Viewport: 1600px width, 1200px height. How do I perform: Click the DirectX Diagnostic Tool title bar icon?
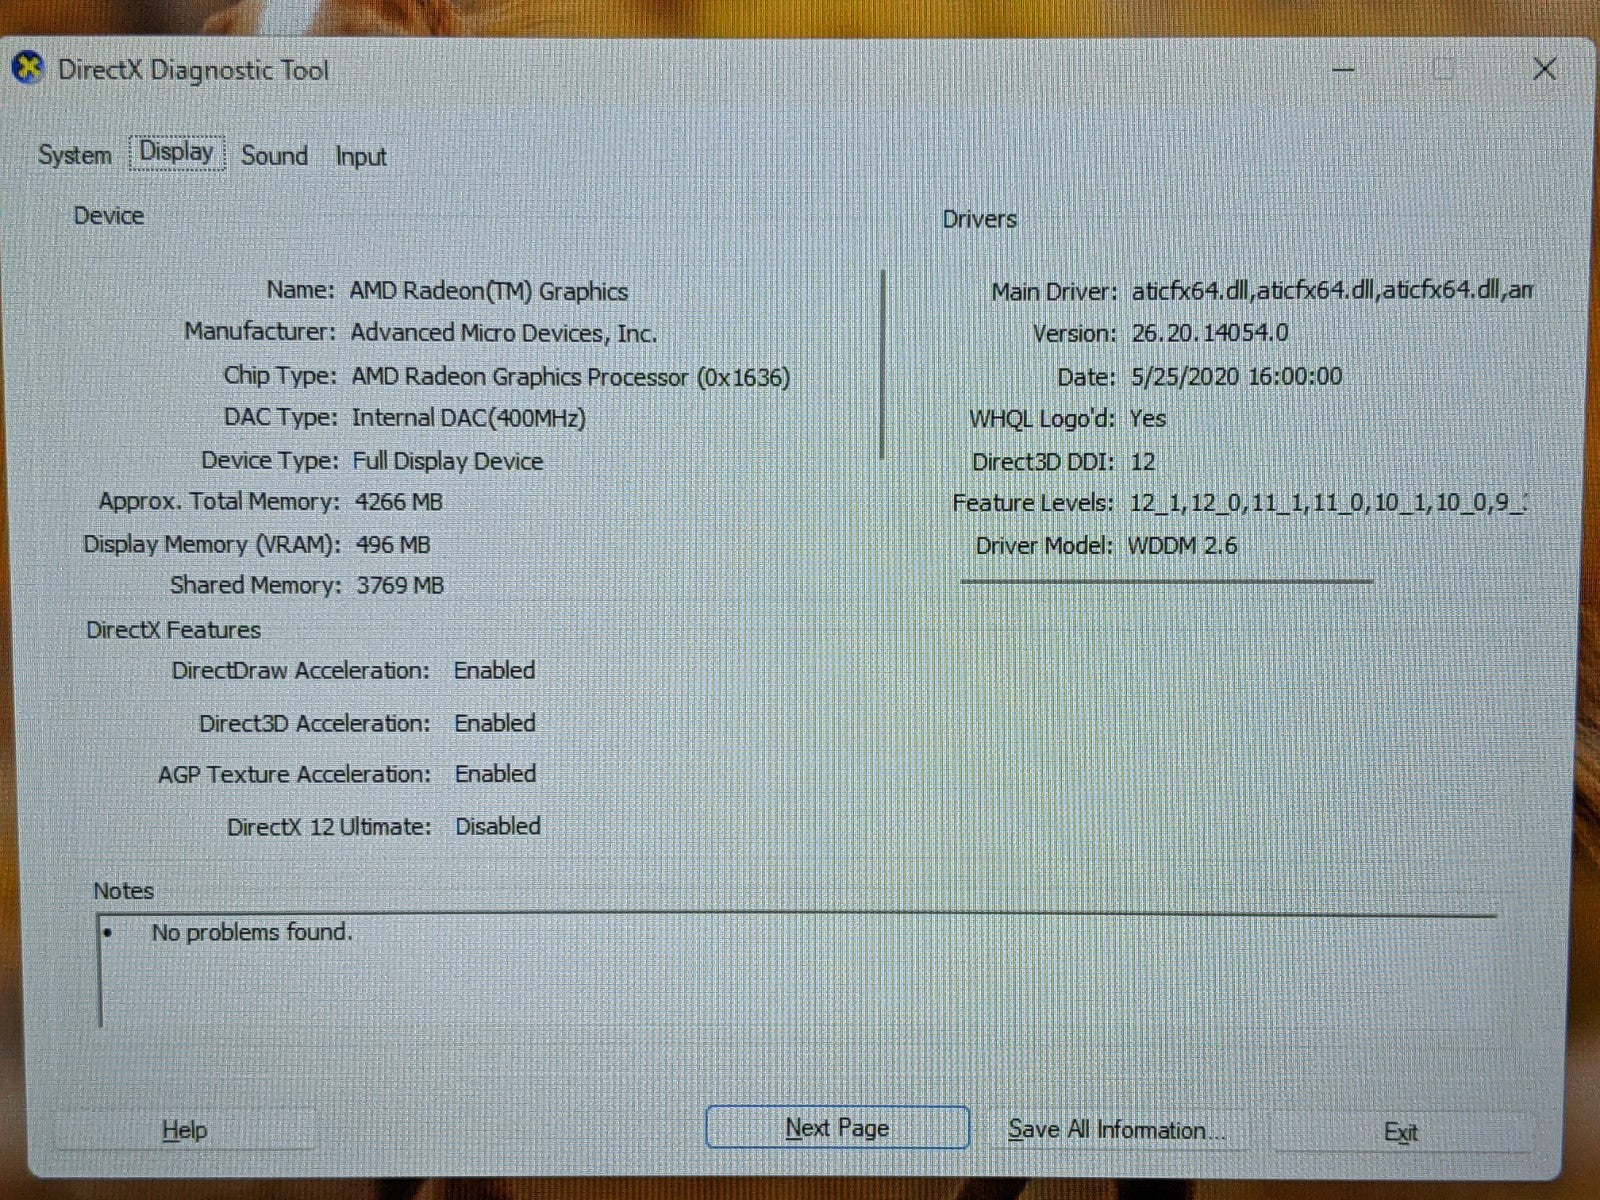pos(28,69)
